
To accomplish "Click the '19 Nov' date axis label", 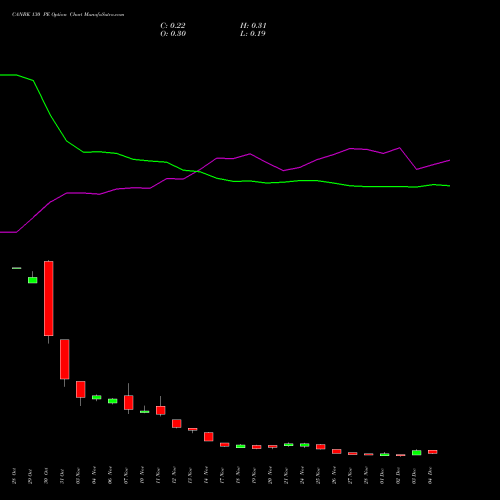I will click(254, 476).
